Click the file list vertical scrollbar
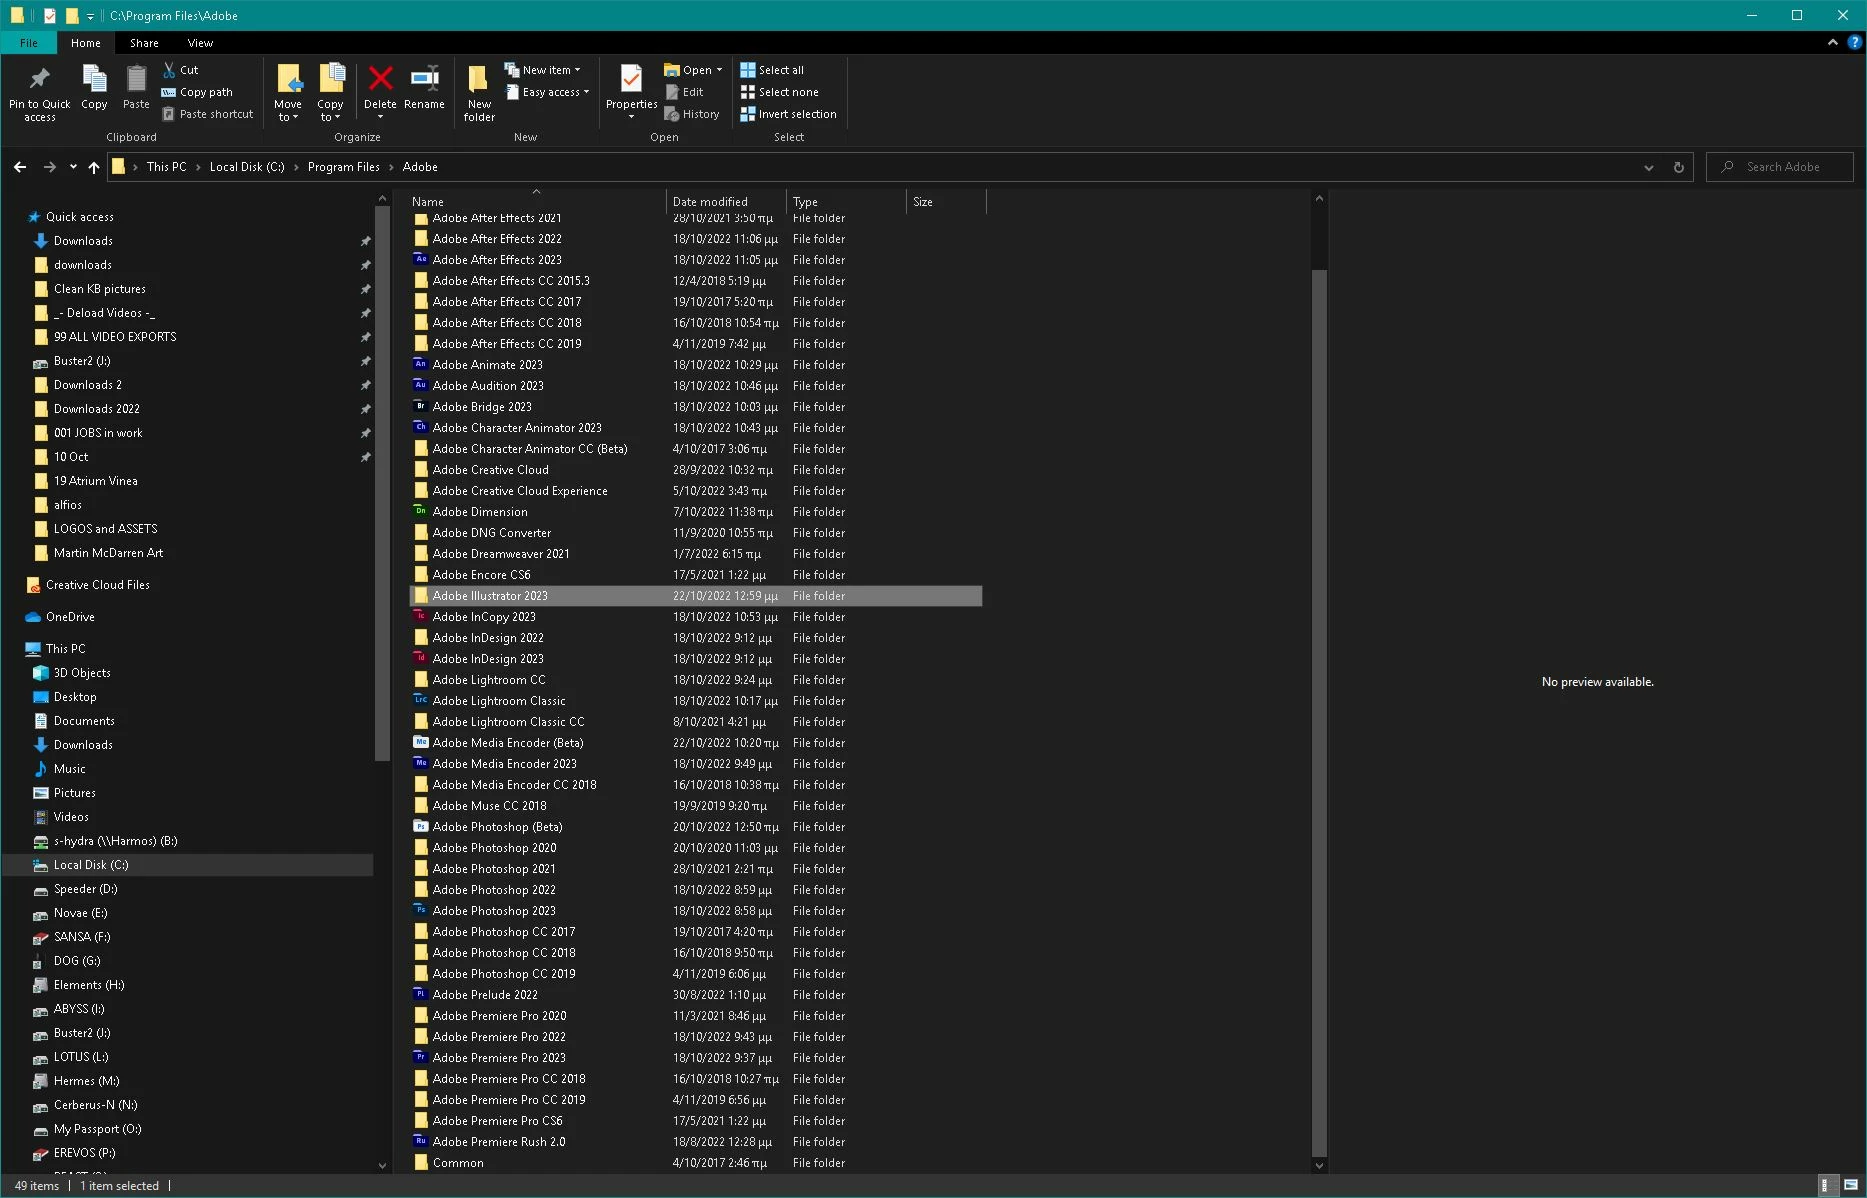 [1319, 712]
